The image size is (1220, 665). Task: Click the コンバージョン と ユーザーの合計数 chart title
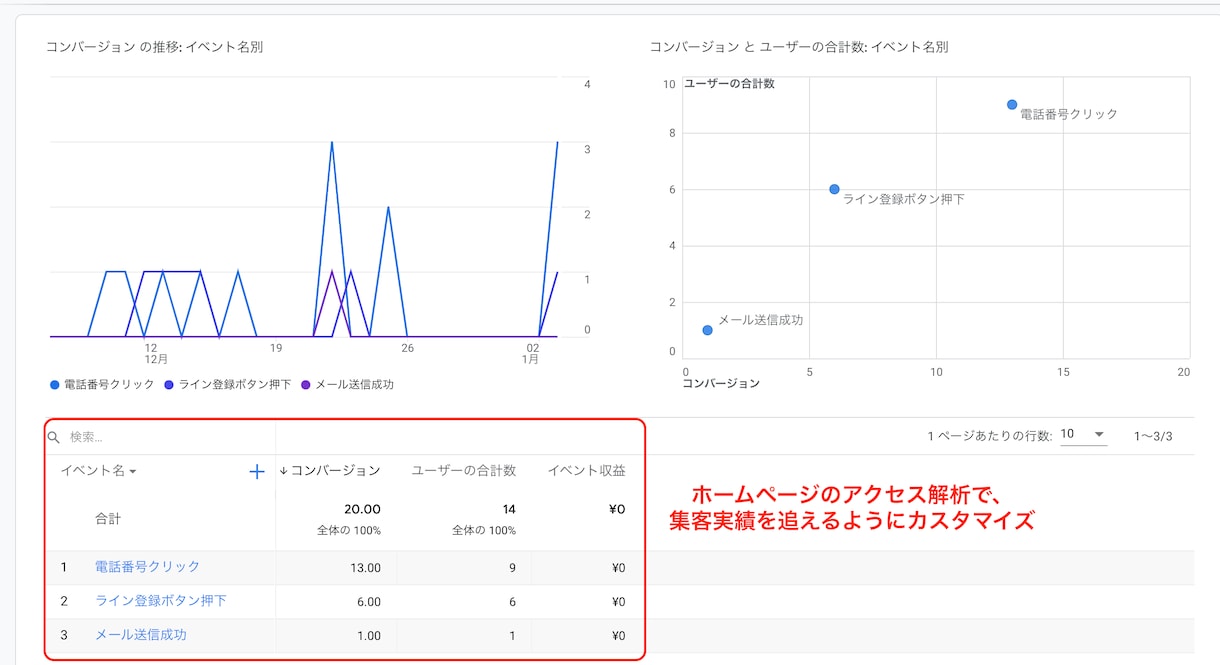pyautogui.click(x=799, y=47)
